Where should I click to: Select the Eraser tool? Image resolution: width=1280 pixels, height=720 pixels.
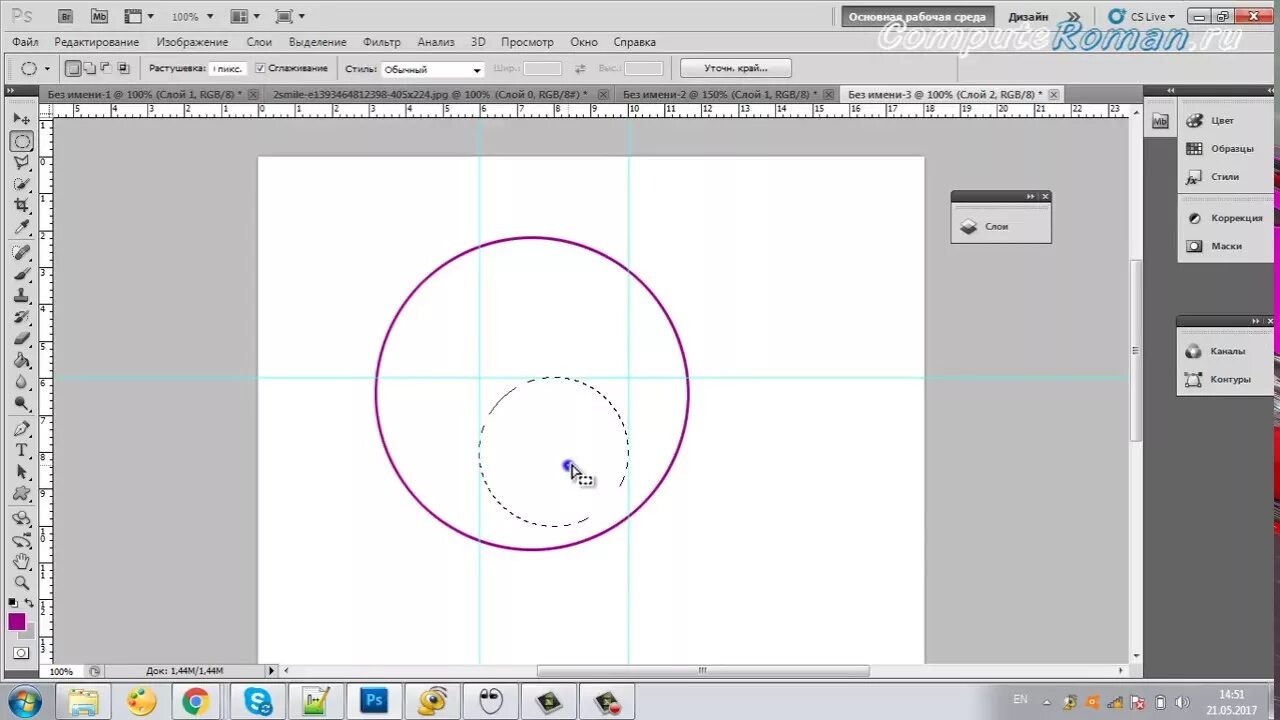point(21,339)
